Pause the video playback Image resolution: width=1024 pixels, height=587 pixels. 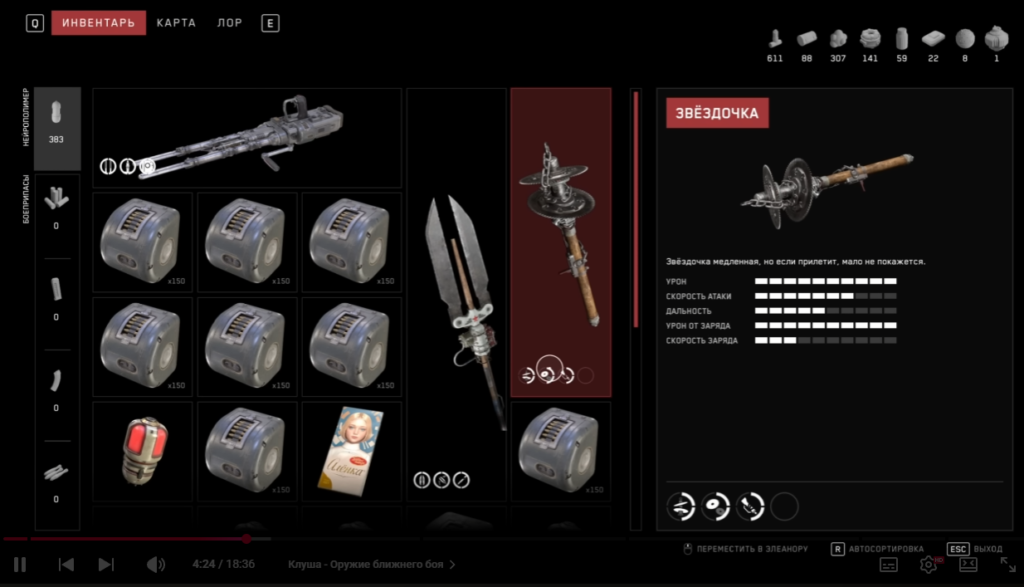20,565
